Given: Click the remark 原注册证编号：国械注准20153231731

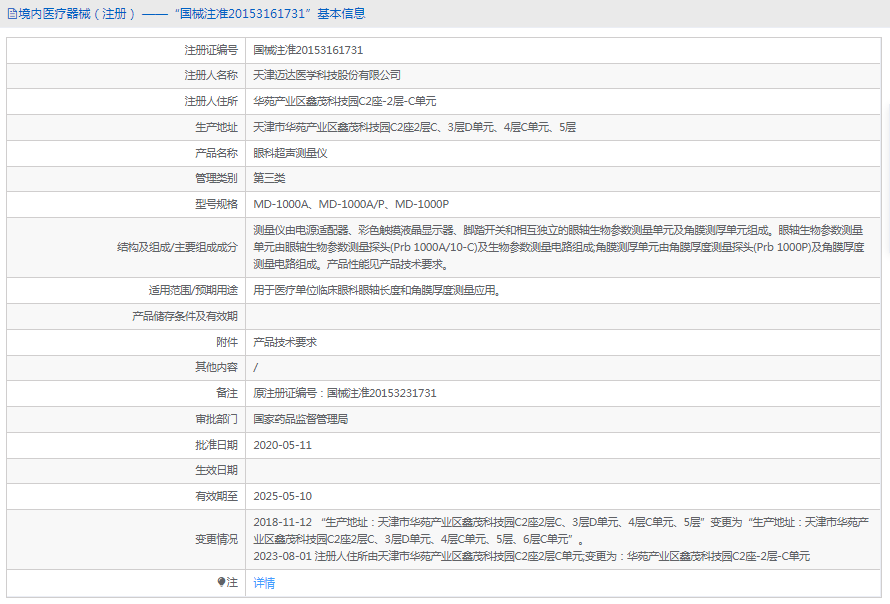Looking at the screenshot, I should 345,393.
